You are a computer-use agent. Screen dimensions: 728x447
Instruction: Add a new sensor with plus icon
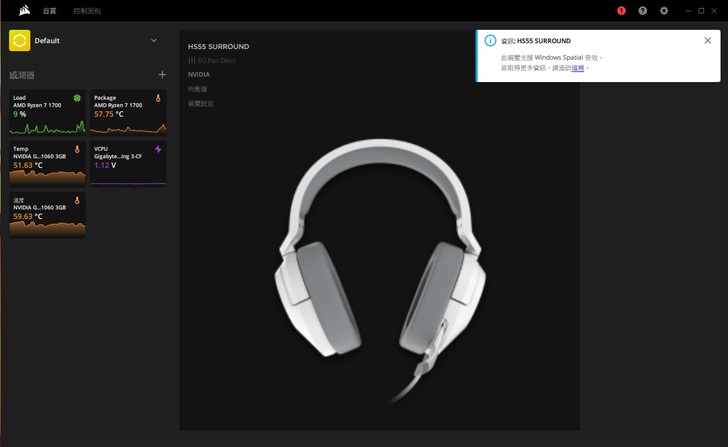(x=162, y=75)
